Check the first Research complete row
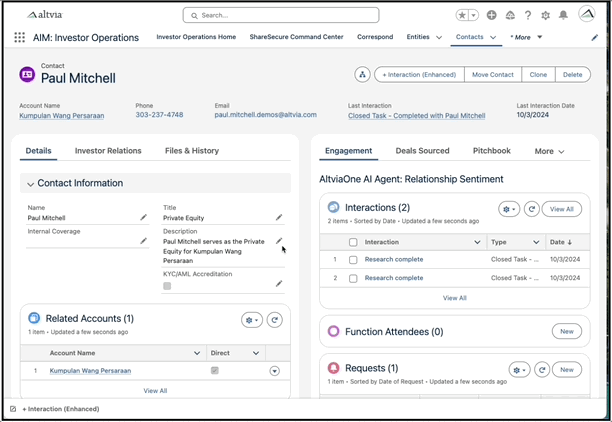 pyautogui.click(x=353, y=259)
